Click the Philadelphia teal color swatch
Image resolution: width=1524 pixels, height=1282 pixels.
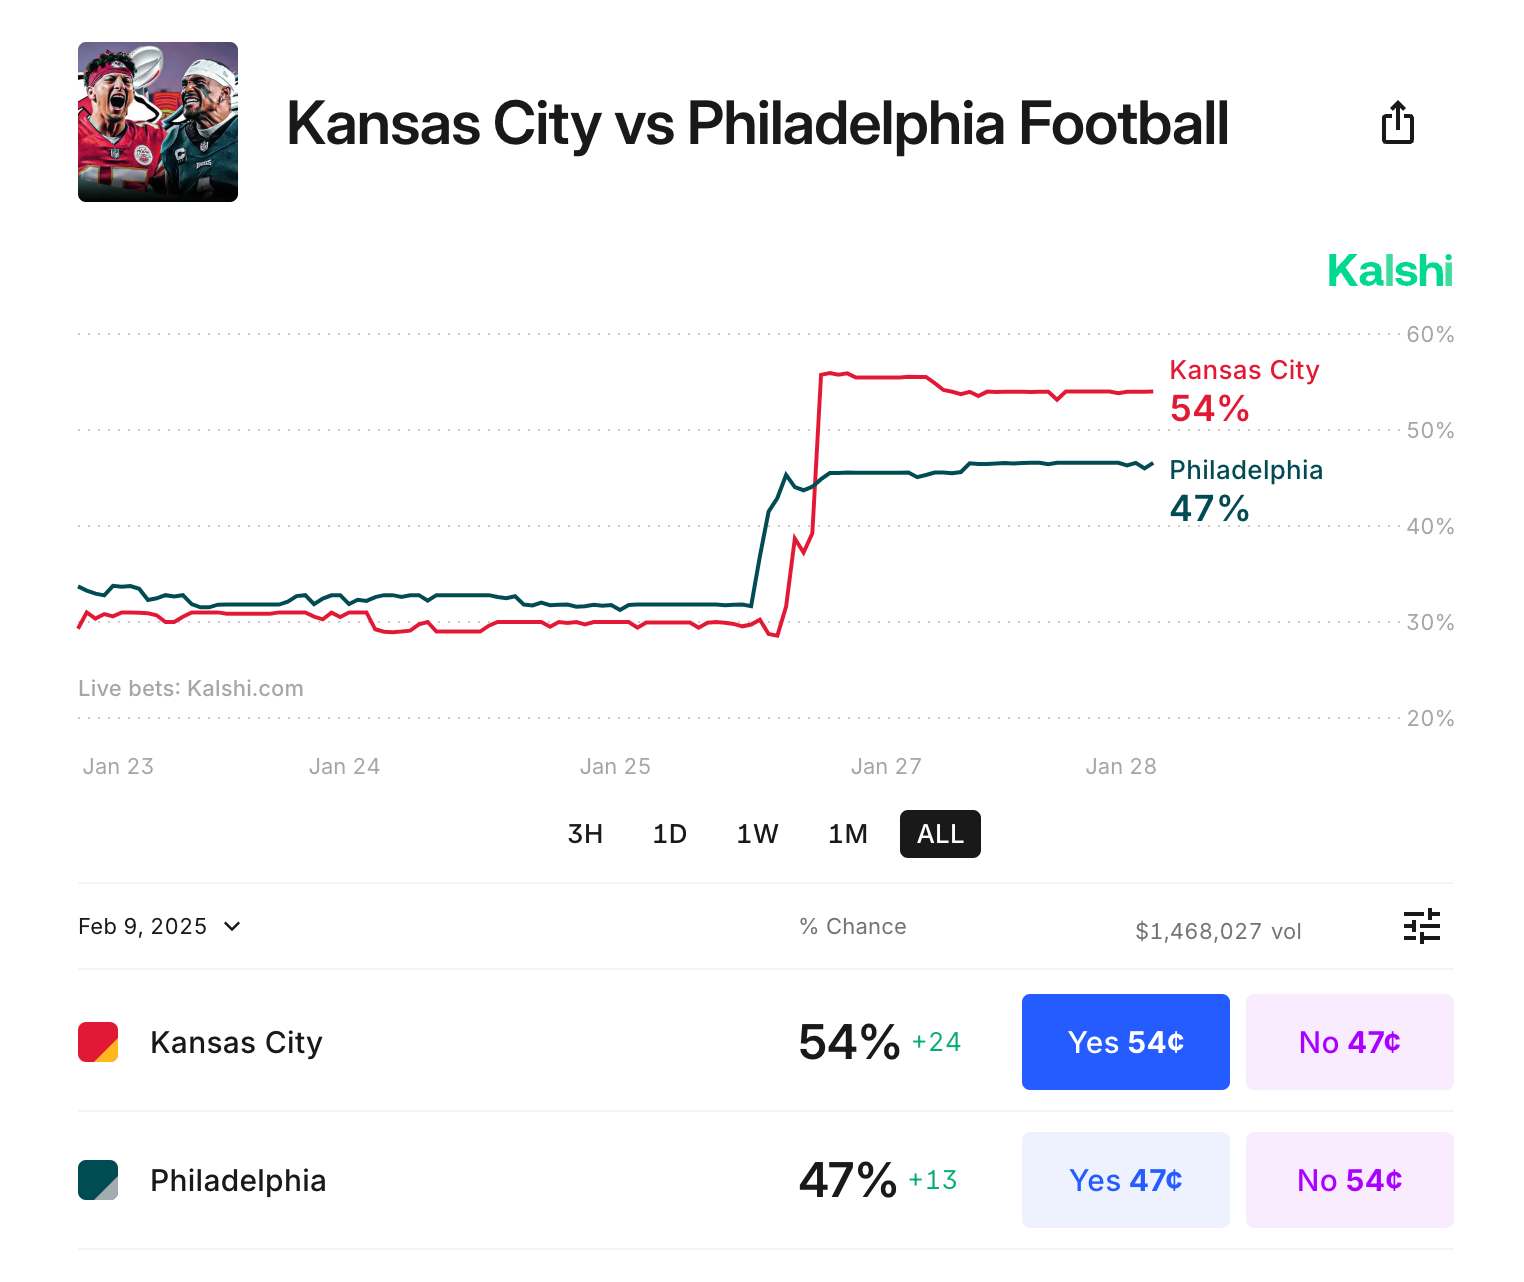pyautogui.click(x=98, y=1180)
